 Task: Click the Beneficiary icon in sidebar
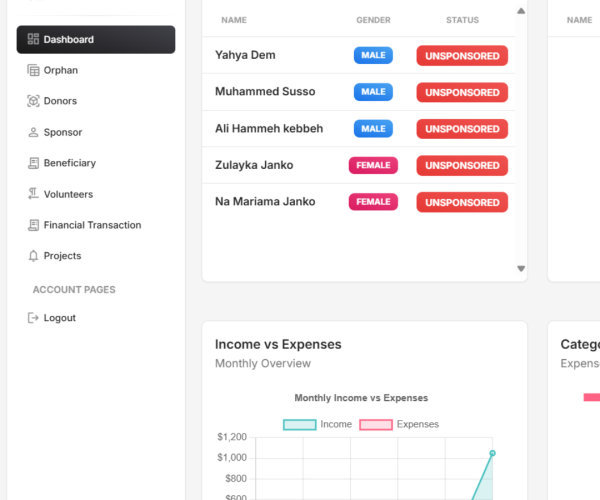[x=33, y=163]
